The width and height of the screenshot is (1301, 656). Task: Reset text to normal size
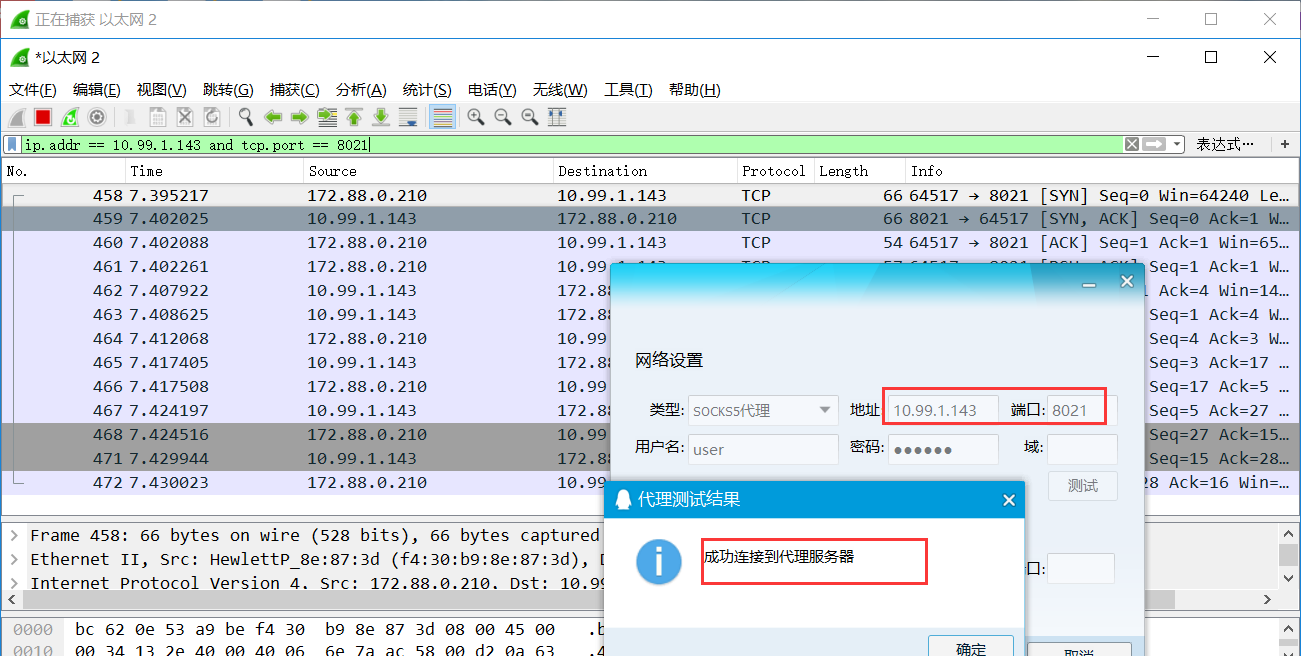530,117
